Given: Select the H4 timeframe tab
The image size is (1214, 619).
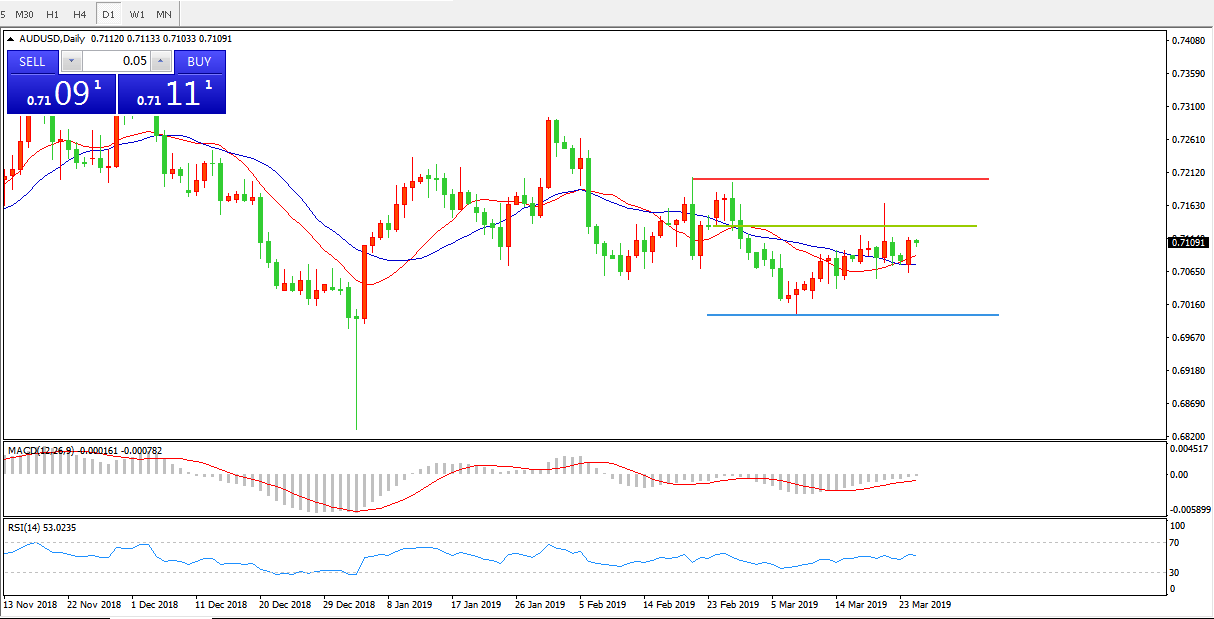Looking at the screenshot, I should (80, 14).
